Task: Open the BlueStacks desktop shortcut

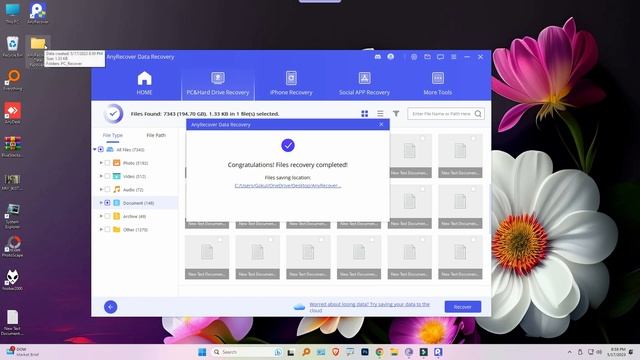Action: (x=12, y=147)
